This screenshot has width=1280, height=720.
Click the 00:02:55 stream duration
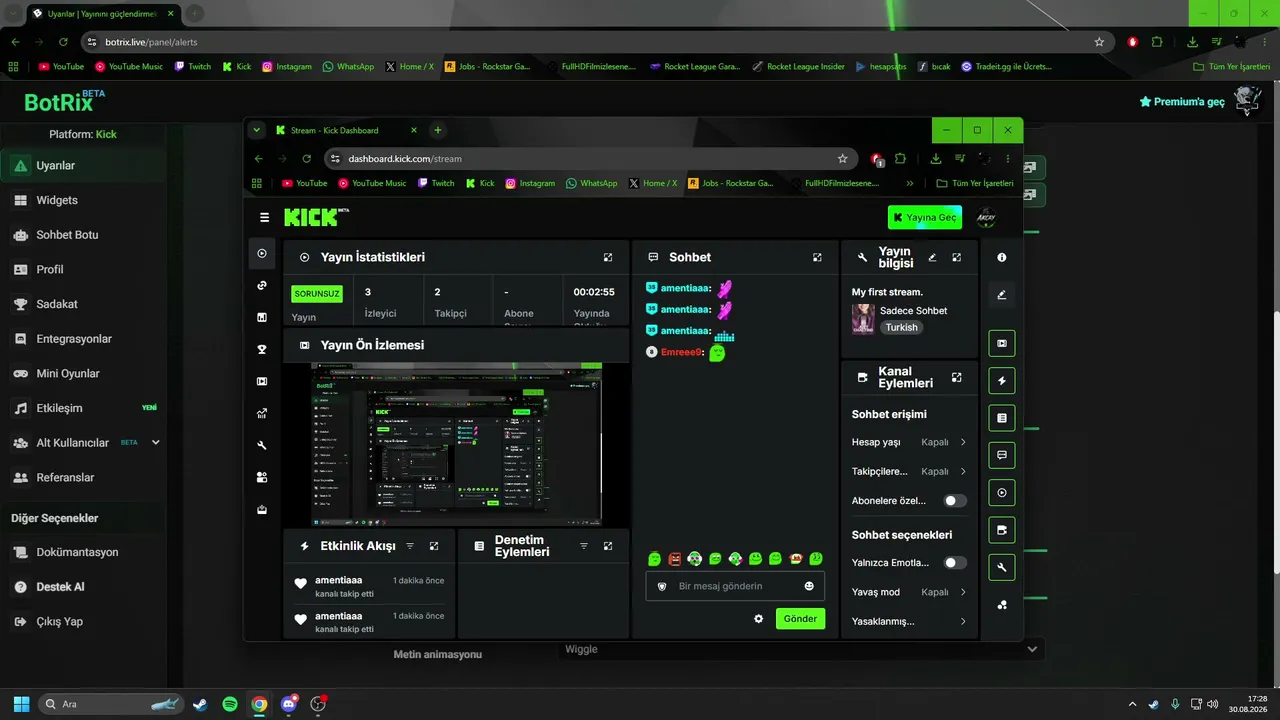pos(593,292)
